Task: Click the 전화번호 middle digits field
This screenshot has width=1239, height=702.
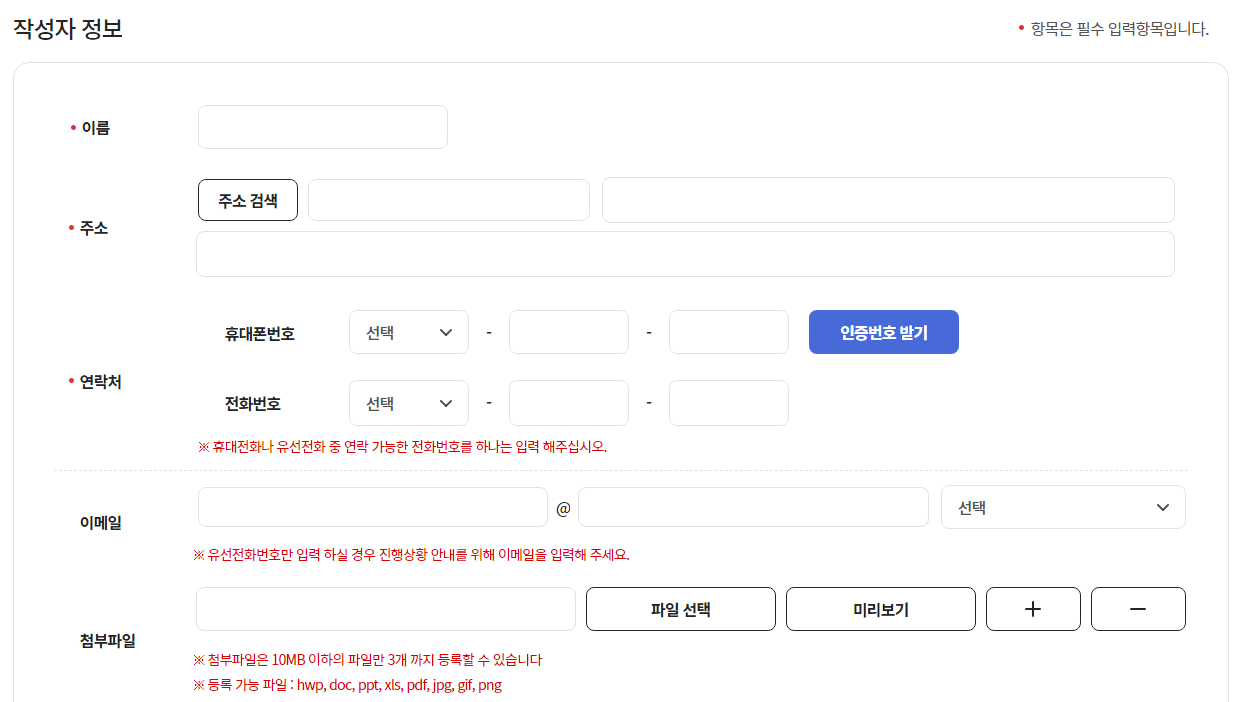Action: click(569, 403)
